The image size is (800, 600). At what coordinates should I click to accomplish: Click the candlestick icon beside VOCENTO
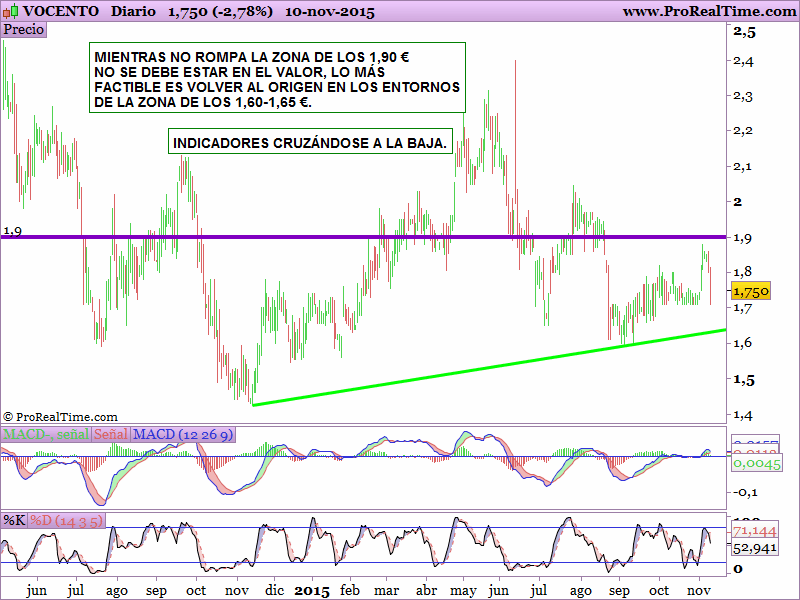(11, 11)
